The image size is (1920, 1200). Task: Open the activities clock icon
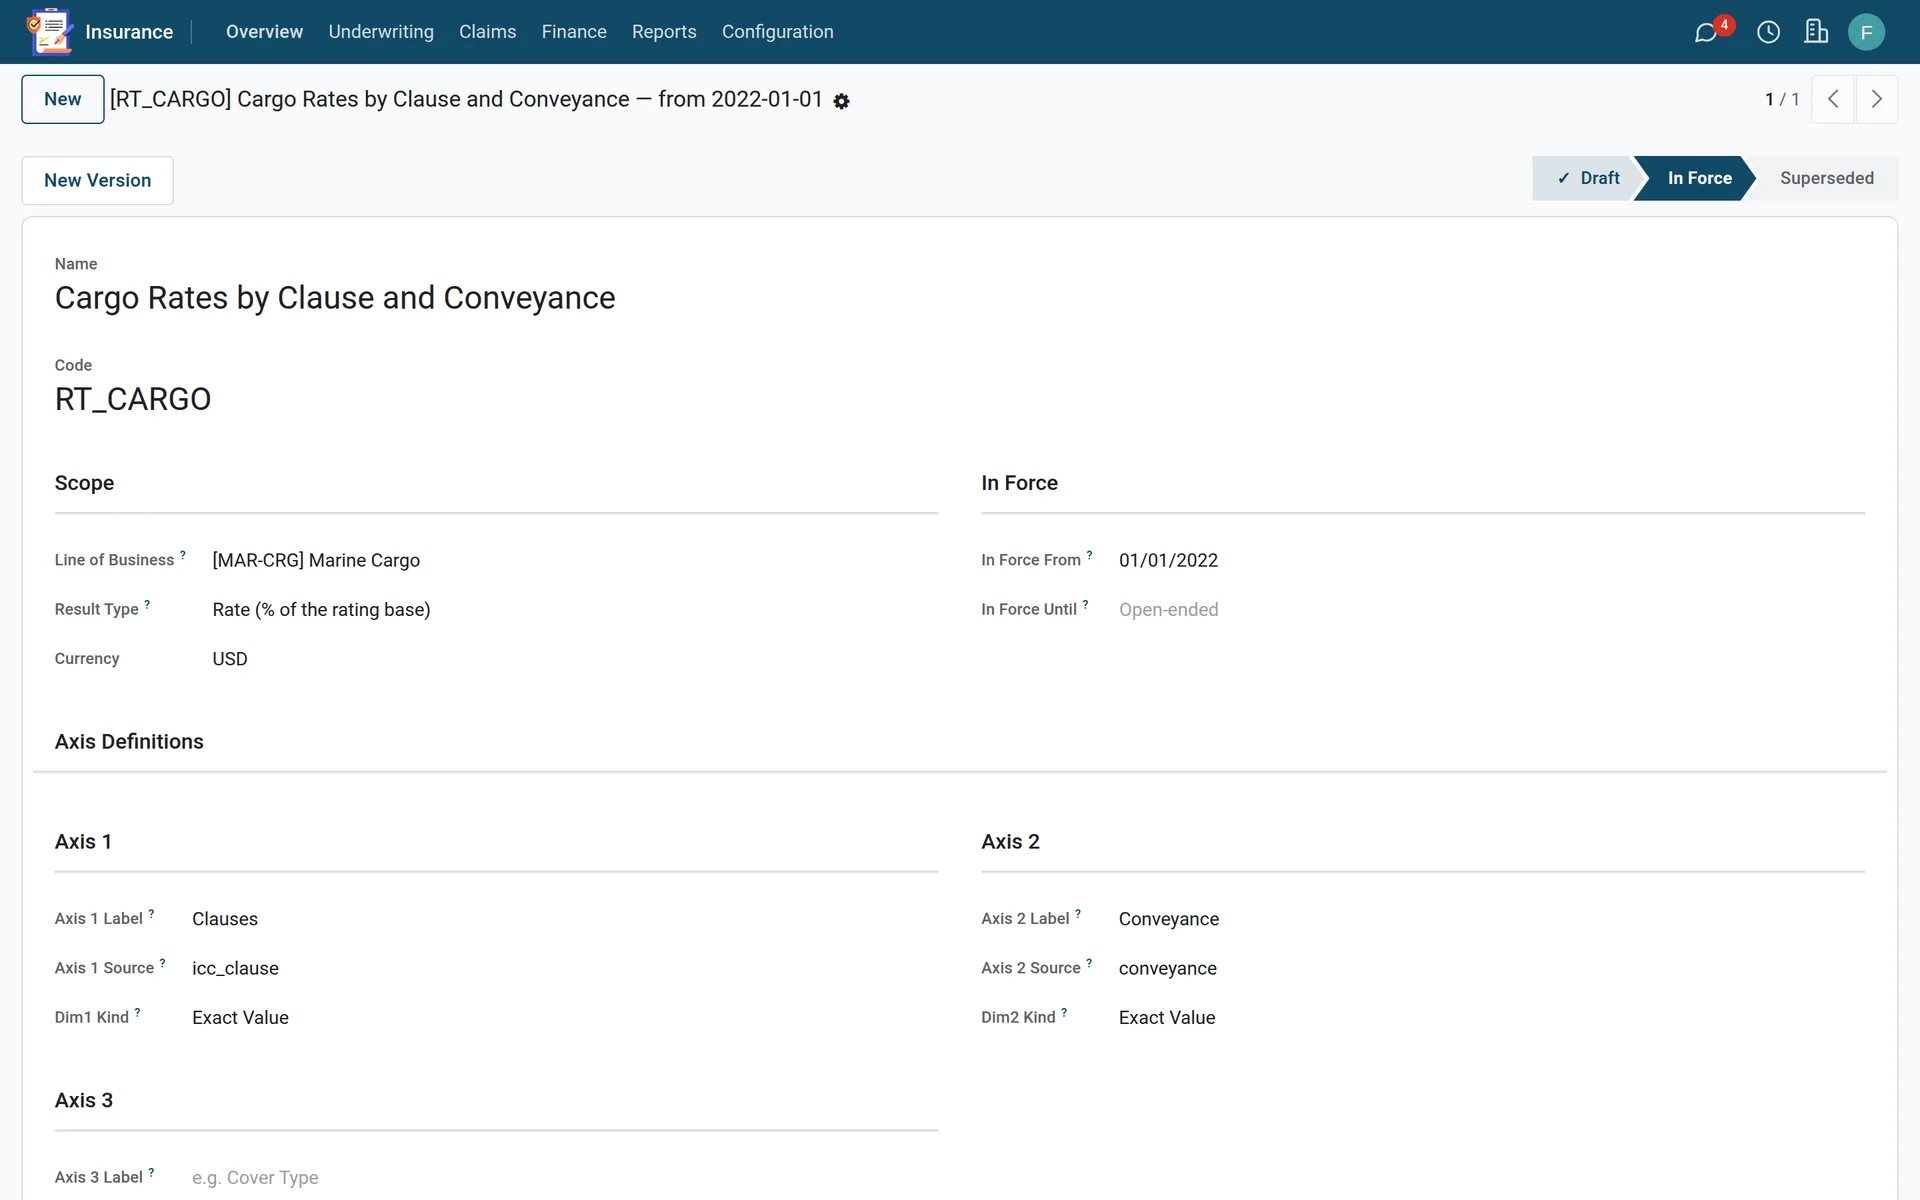click(1768, 32)
